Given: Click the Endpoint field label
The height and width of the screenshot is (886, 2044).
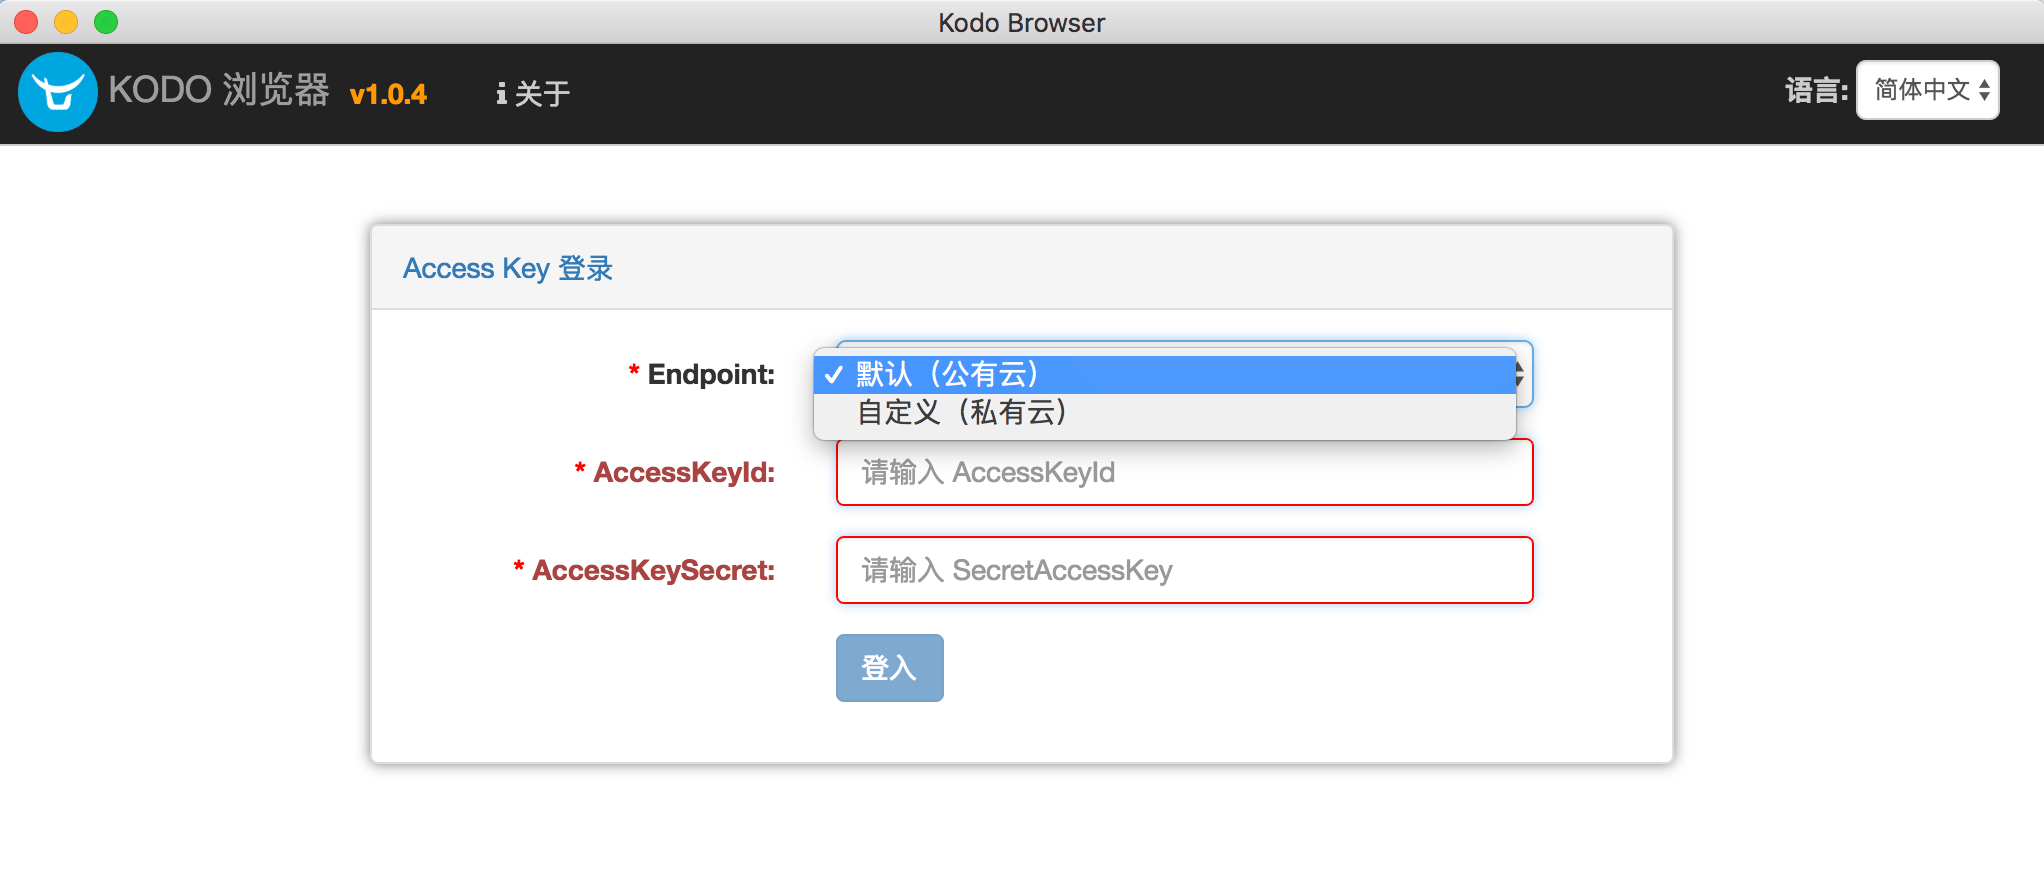Looking at the screenshot, I should [x=710, y=375].
